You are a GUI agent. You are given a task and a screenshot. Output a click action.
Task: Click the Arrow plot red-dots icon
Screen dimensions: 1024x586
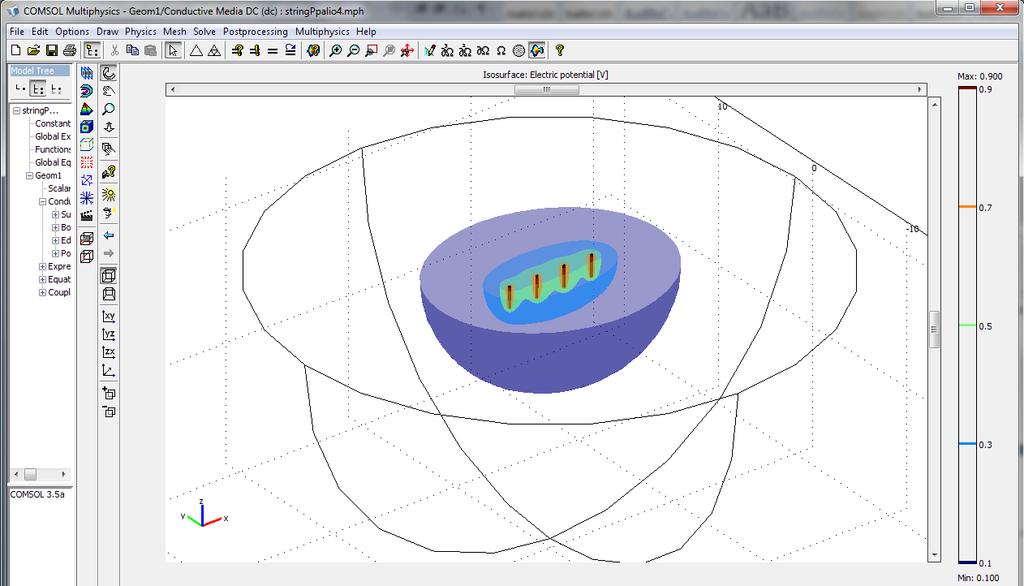(x=87, y=162)
